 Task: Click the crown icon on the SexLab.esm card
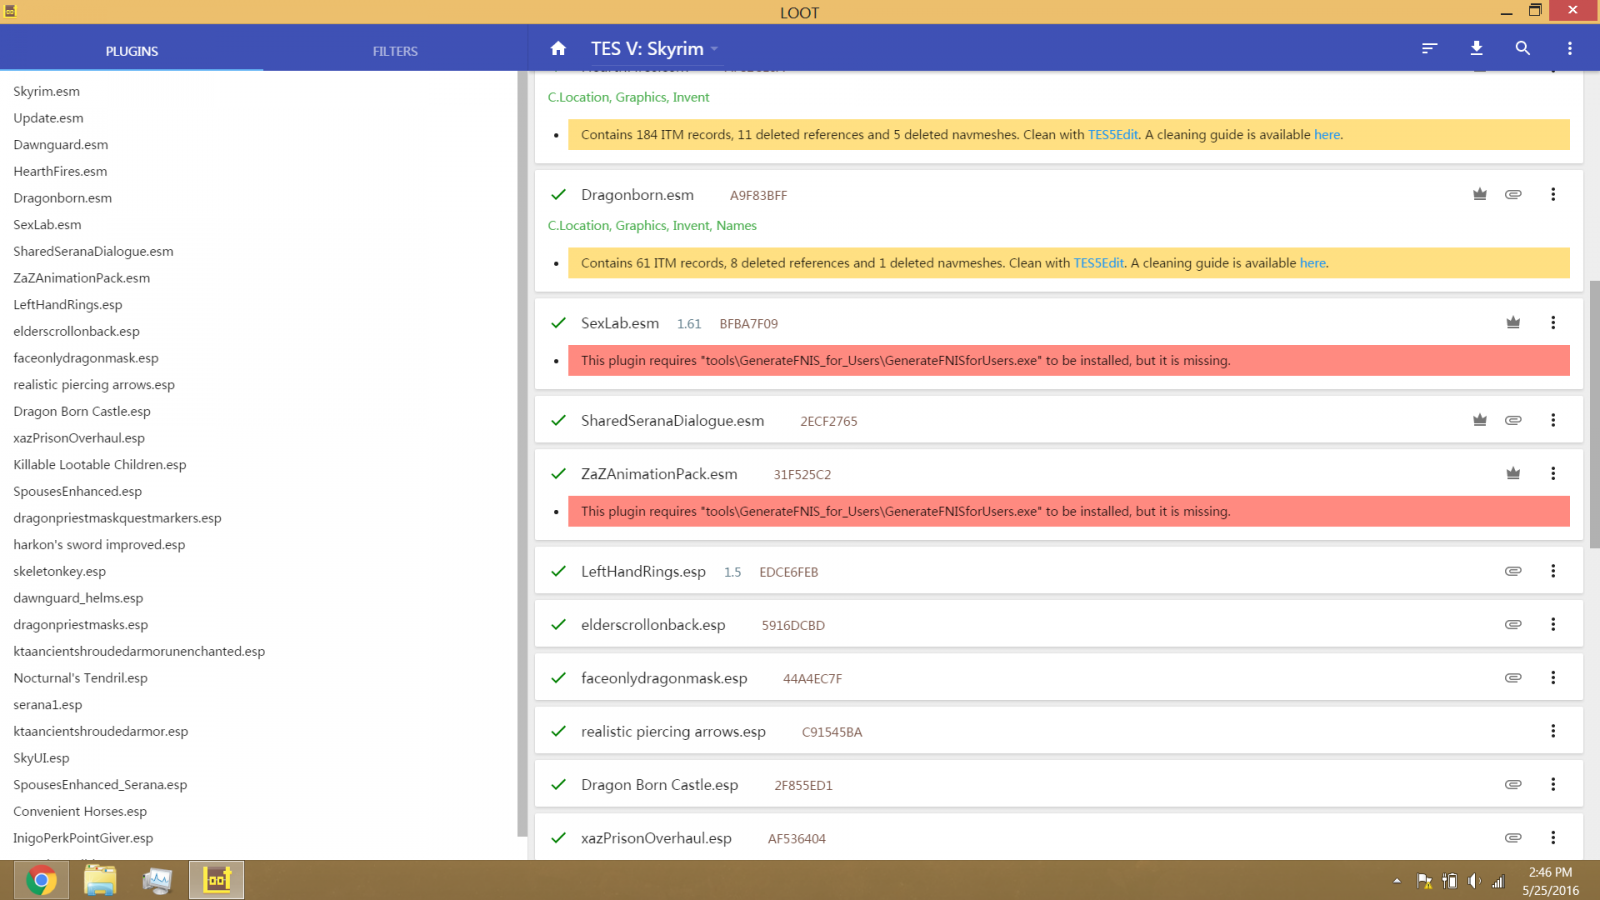click(x=1513, y=322)
